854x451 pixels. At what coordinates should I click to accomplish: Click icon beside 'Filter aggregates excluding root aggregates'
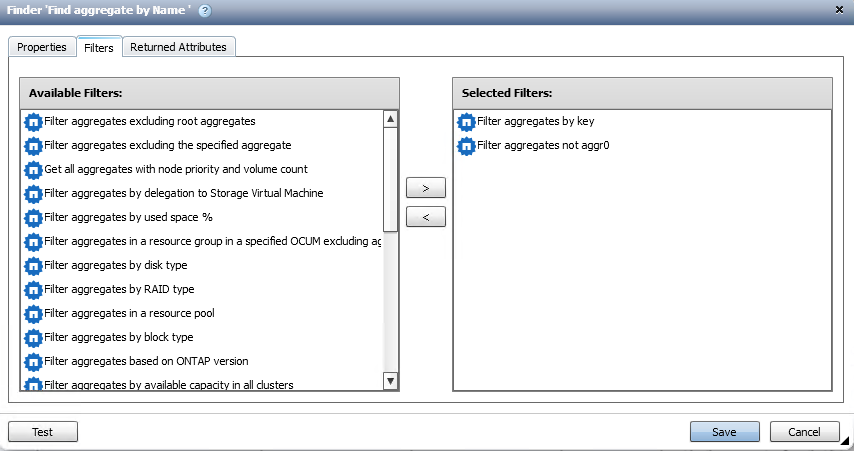pyautogui.click(x=33, y=122)
